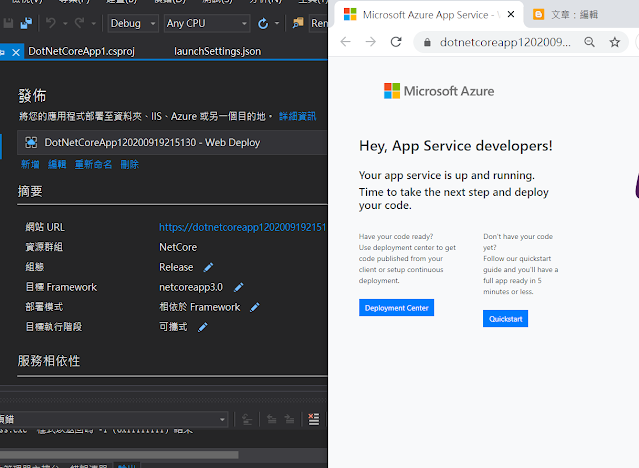Bookmark this page with the star icon
The width and height of the screenshot is (639, 468).
(615, 43)
